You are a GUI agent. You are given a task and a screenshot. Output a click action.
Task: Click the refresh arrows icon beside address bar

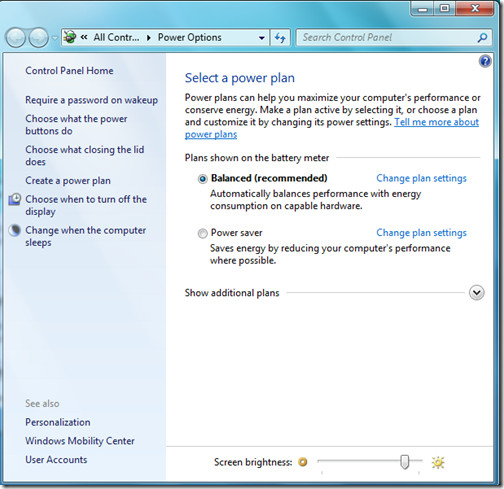pos(280,37)
